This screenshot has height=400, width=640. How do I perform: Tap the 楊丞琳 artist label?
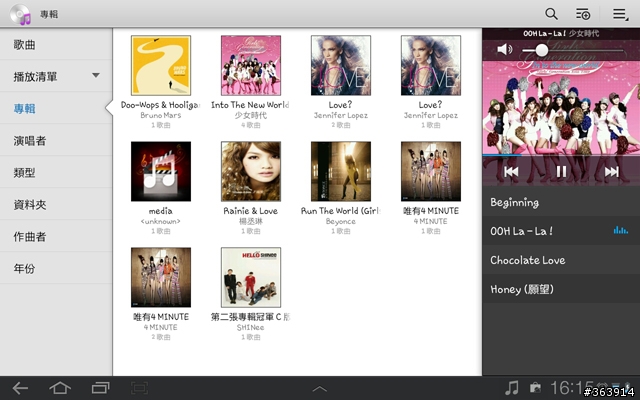(x=251, y=221)
